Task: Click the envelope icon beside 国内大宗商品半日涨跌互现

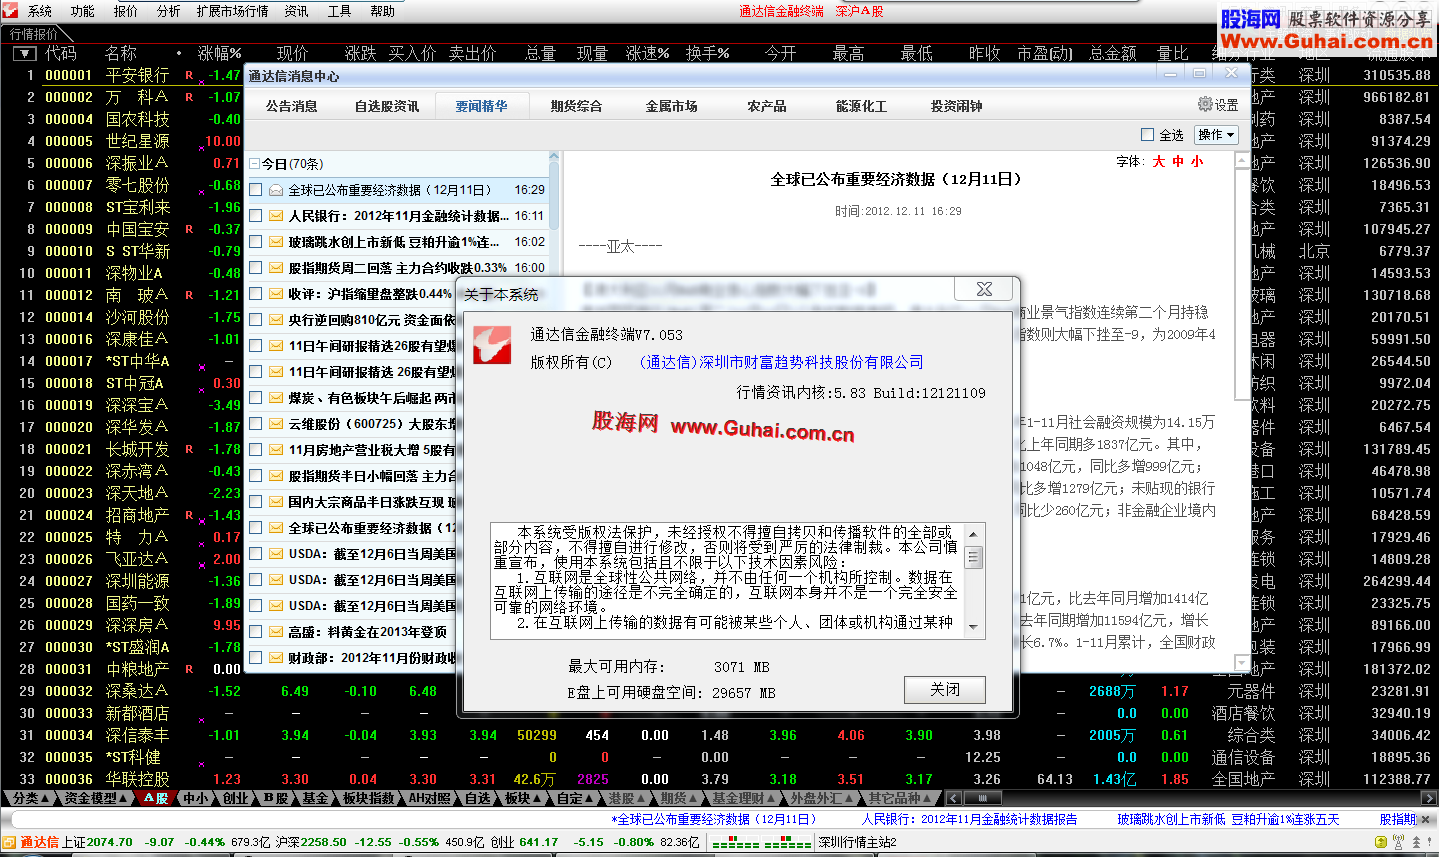Action: click(x=276, y=502)
